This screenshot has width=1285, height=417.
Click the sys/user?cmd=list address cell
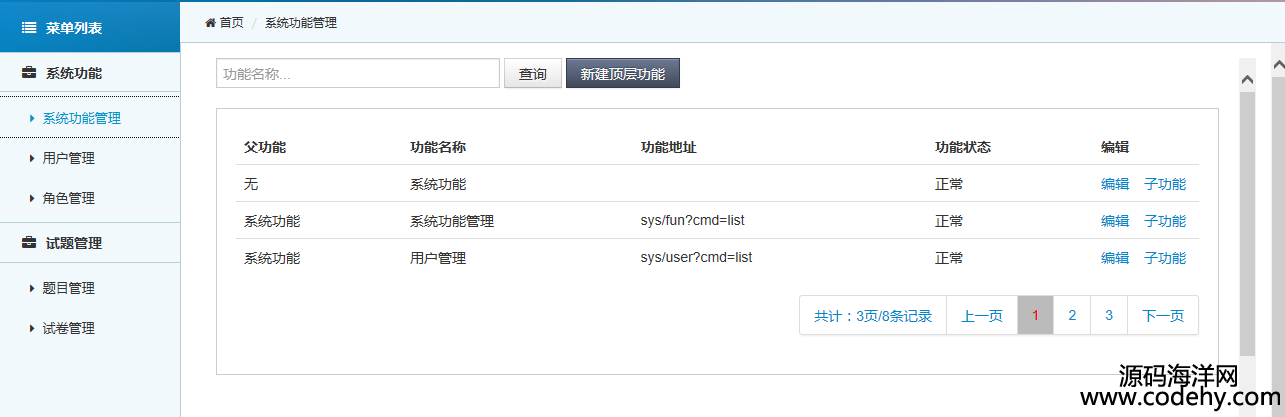pos(696,258)
